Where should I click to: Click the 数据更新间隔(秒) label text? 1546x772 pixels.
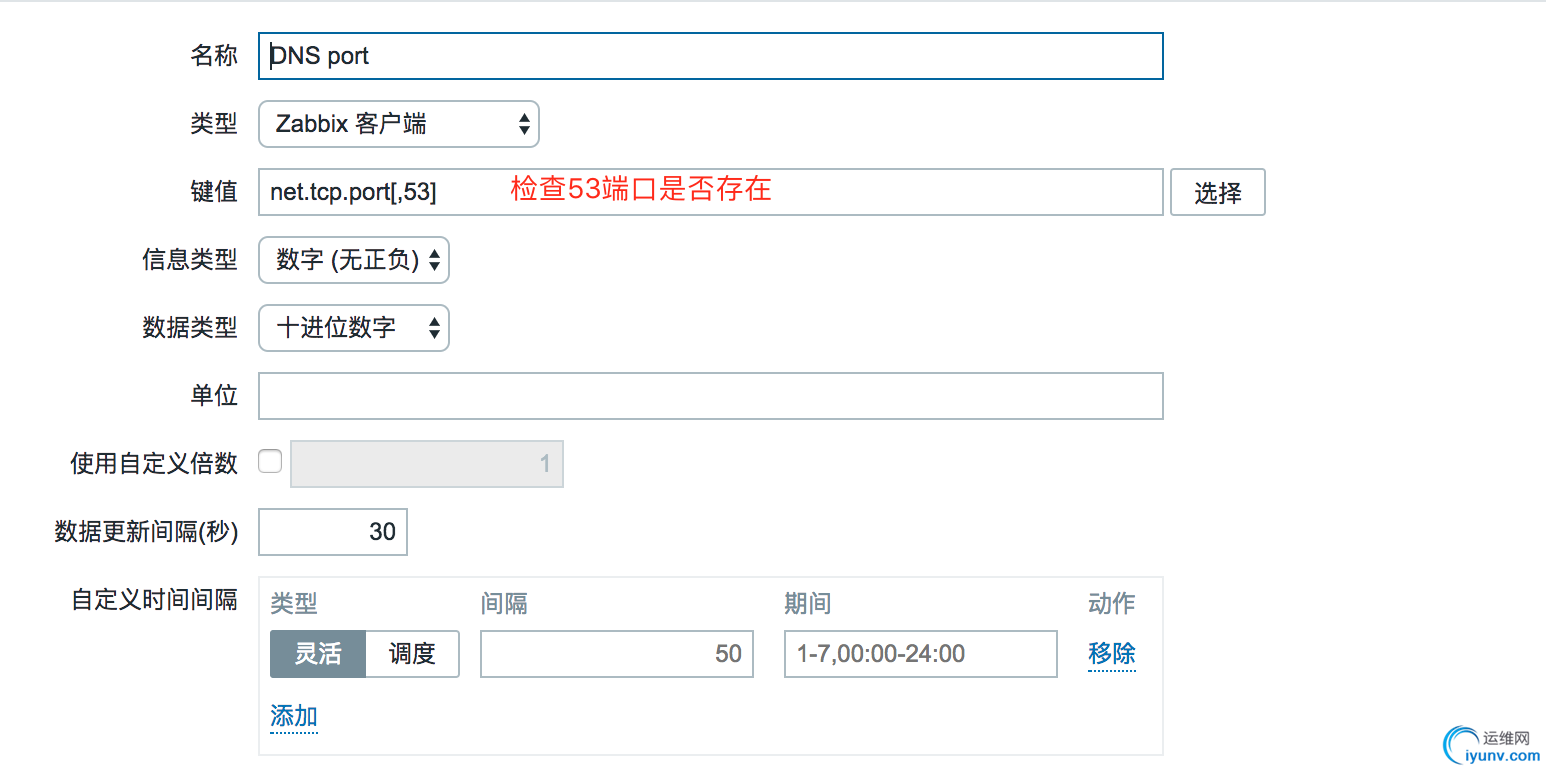pos(146,532)
